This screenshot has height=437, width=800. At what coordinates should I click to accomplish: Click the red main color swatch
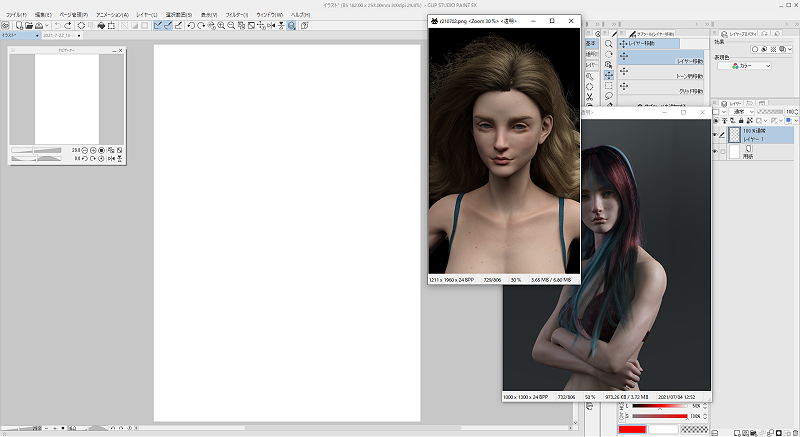coord(631,430)
